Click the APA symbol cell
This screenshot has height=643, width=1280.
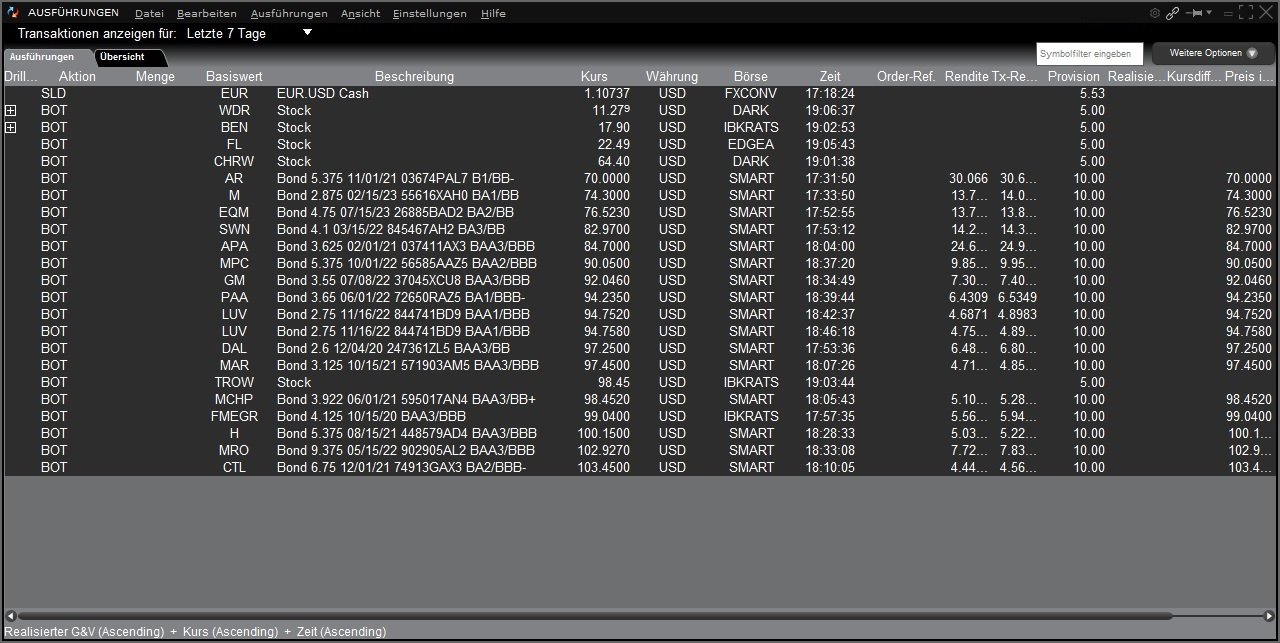pos(234,247)
